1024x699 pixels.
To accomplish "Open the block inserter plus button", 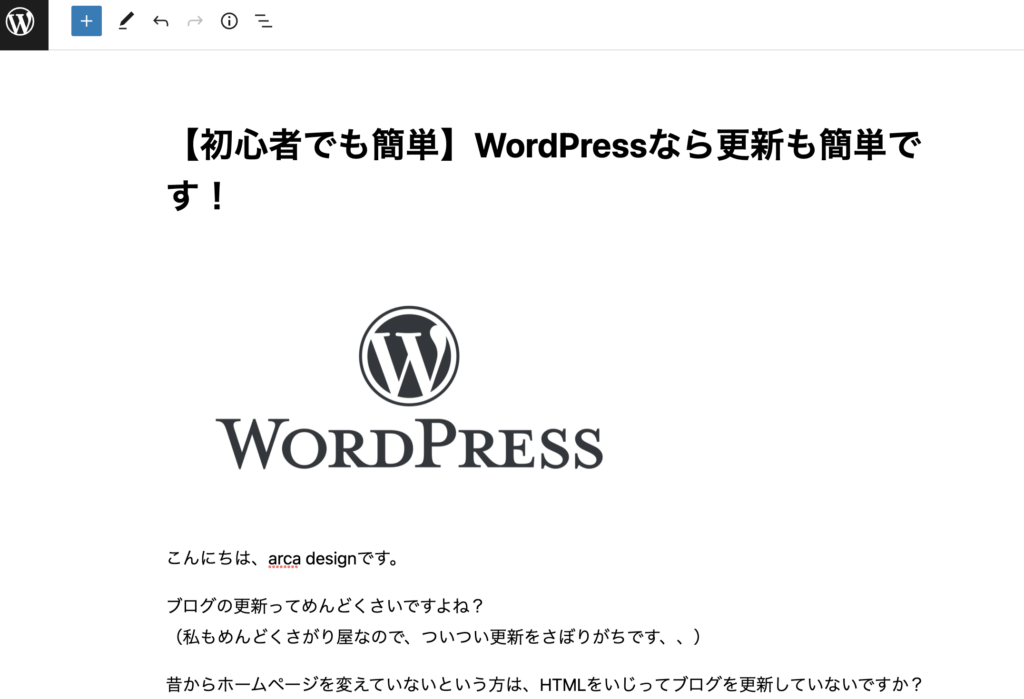I will click(x=86, y=21).
